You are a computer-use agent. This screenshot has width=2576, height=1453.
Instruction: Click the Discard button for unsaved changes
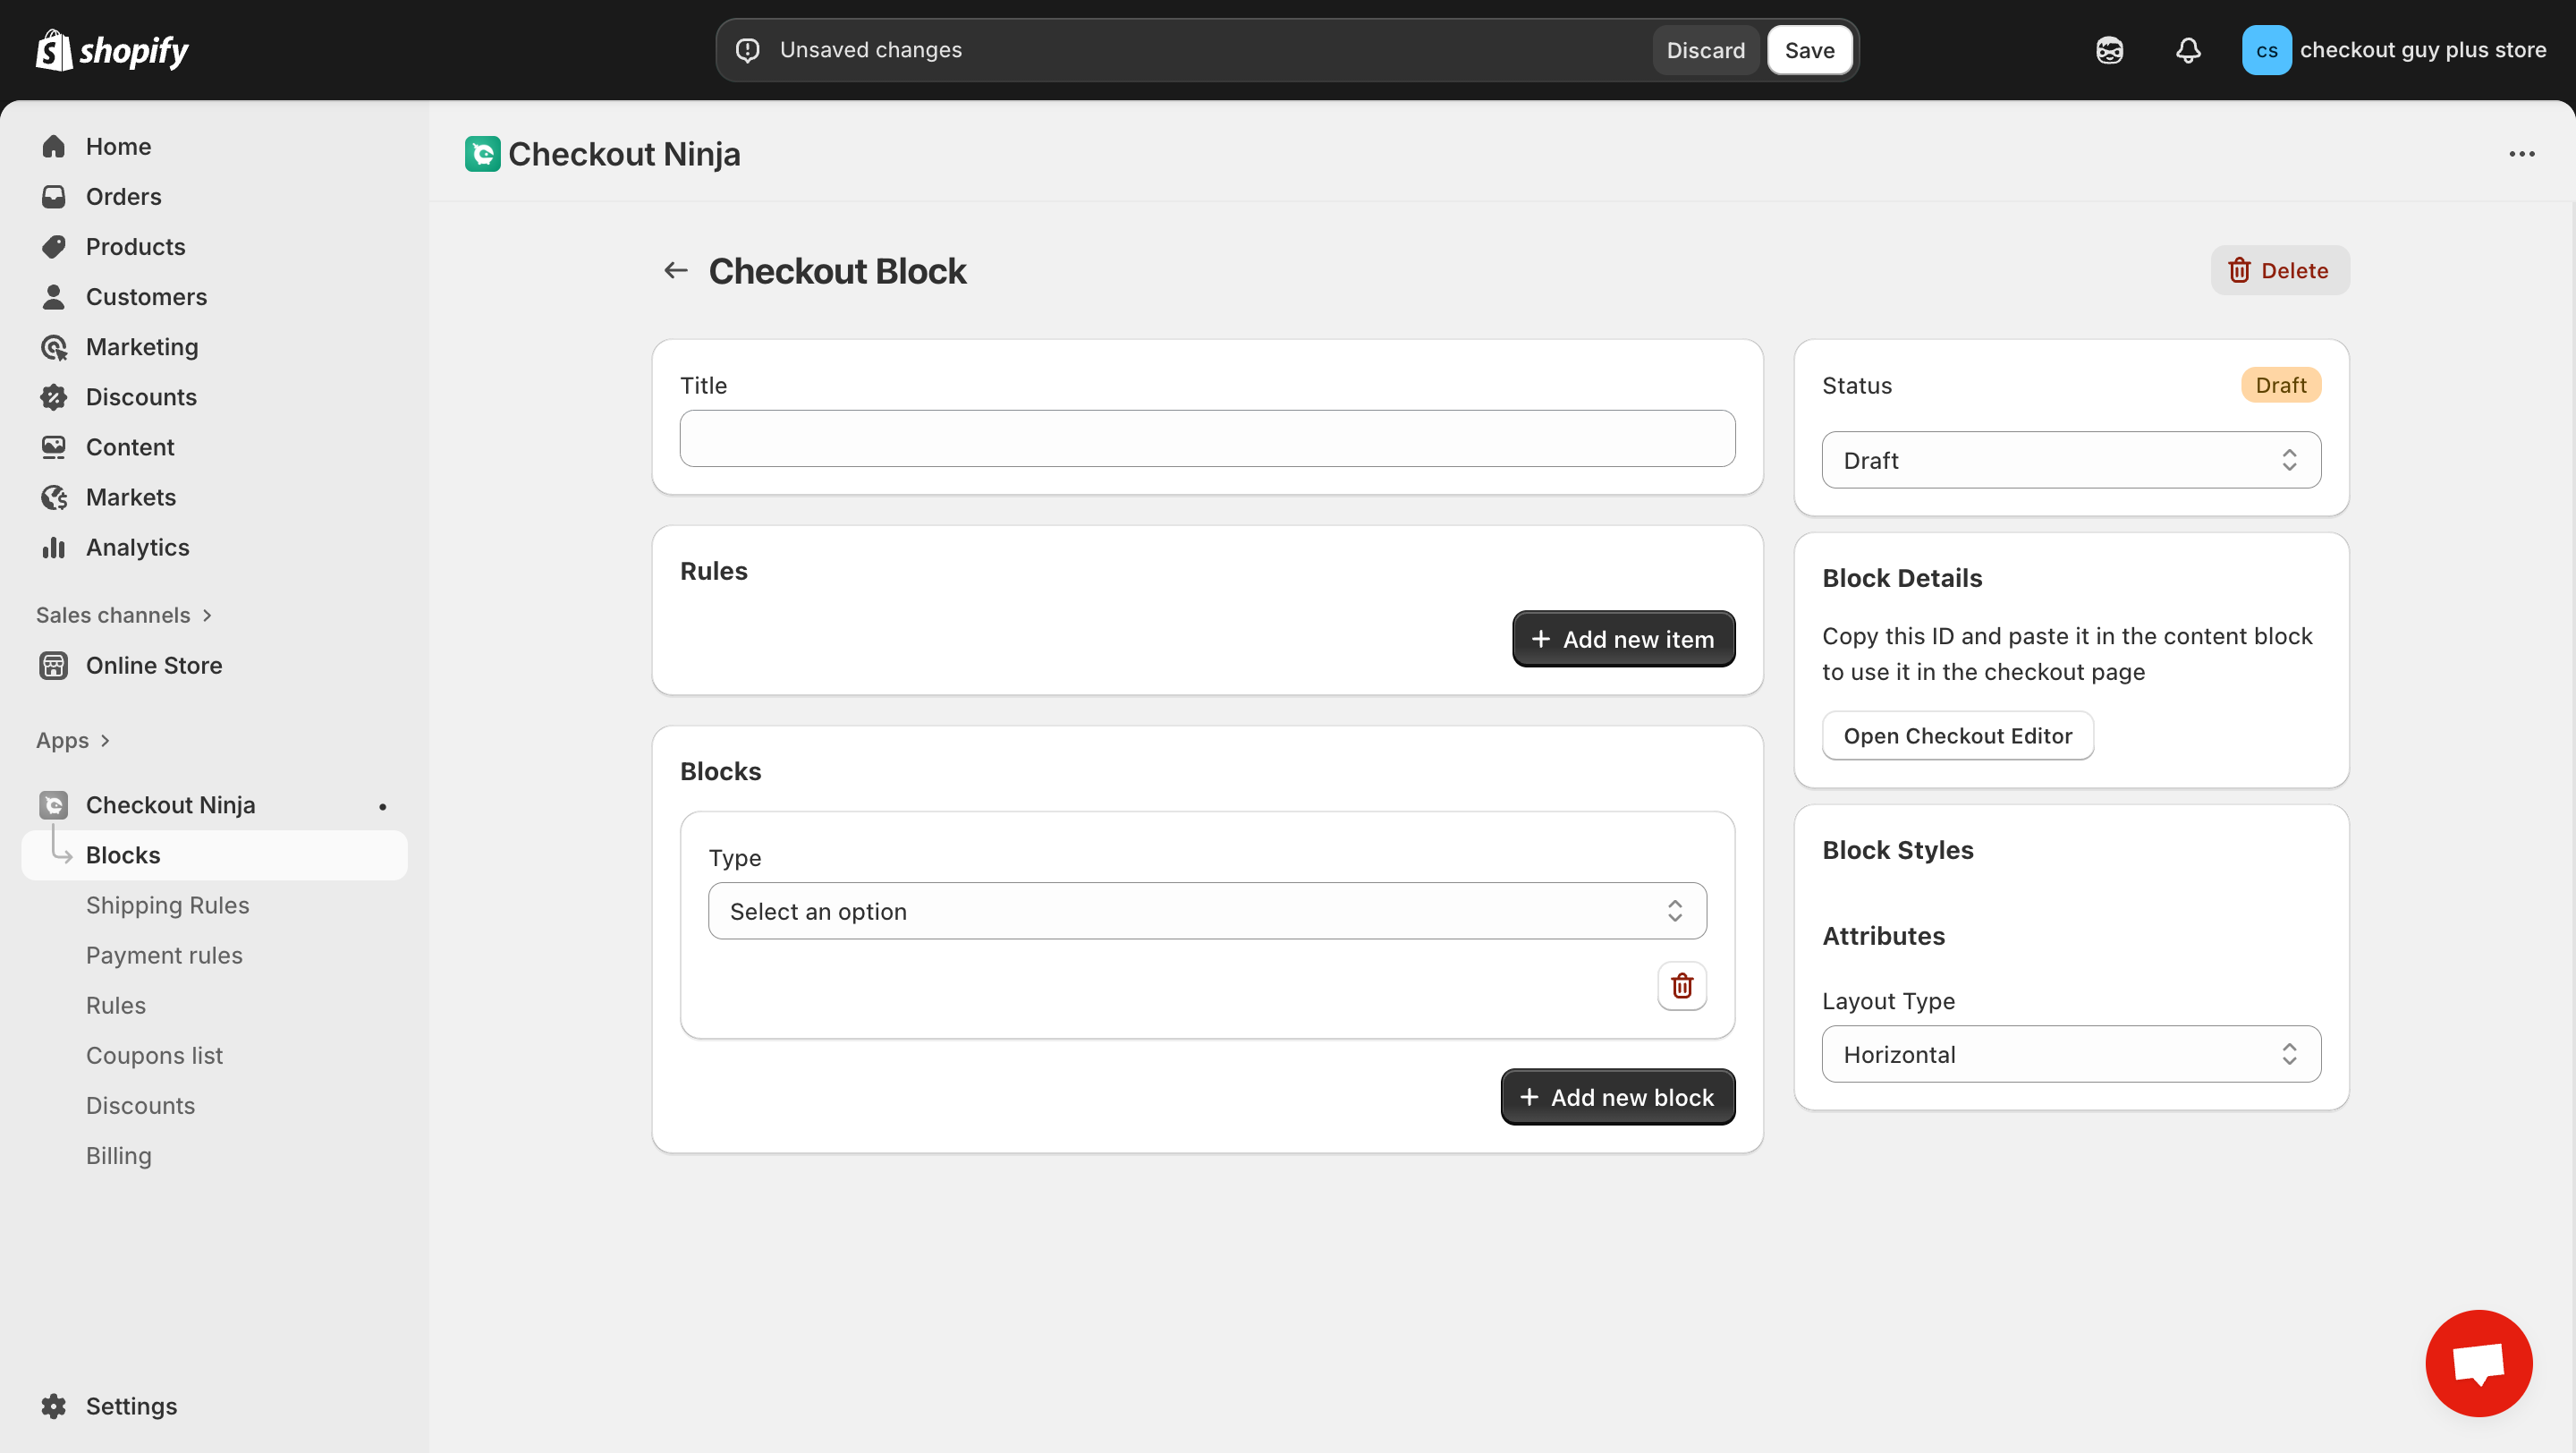click(1704, 49)
